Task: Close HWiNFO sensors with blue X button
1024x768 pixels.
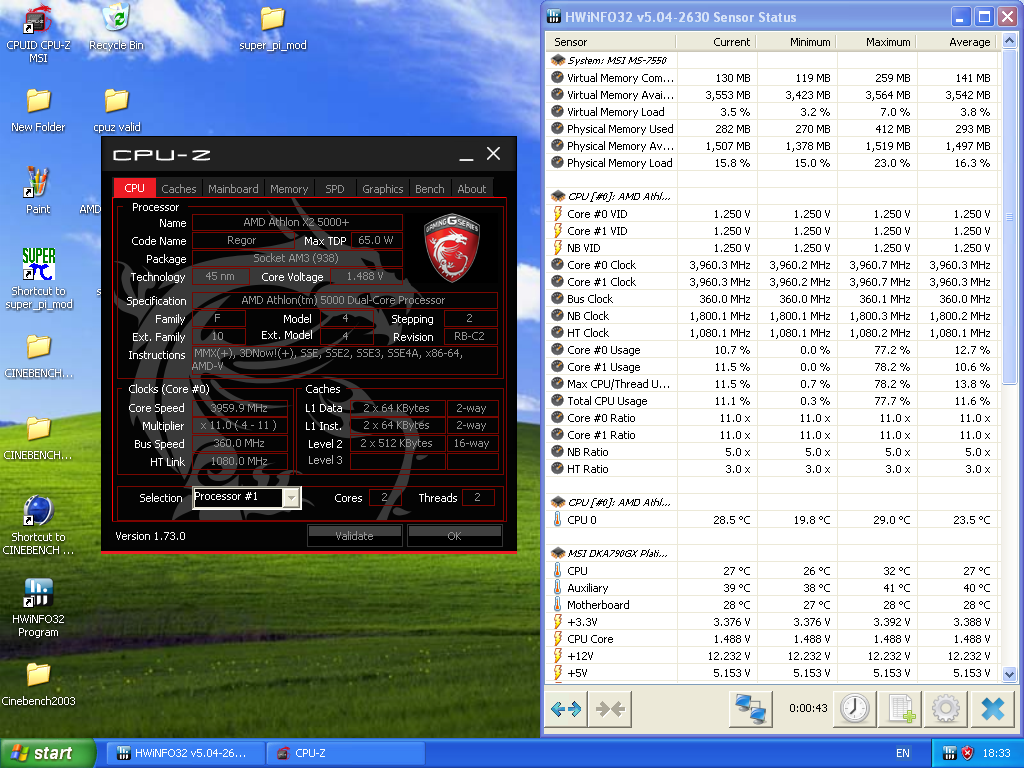Action: coord(993,709)
